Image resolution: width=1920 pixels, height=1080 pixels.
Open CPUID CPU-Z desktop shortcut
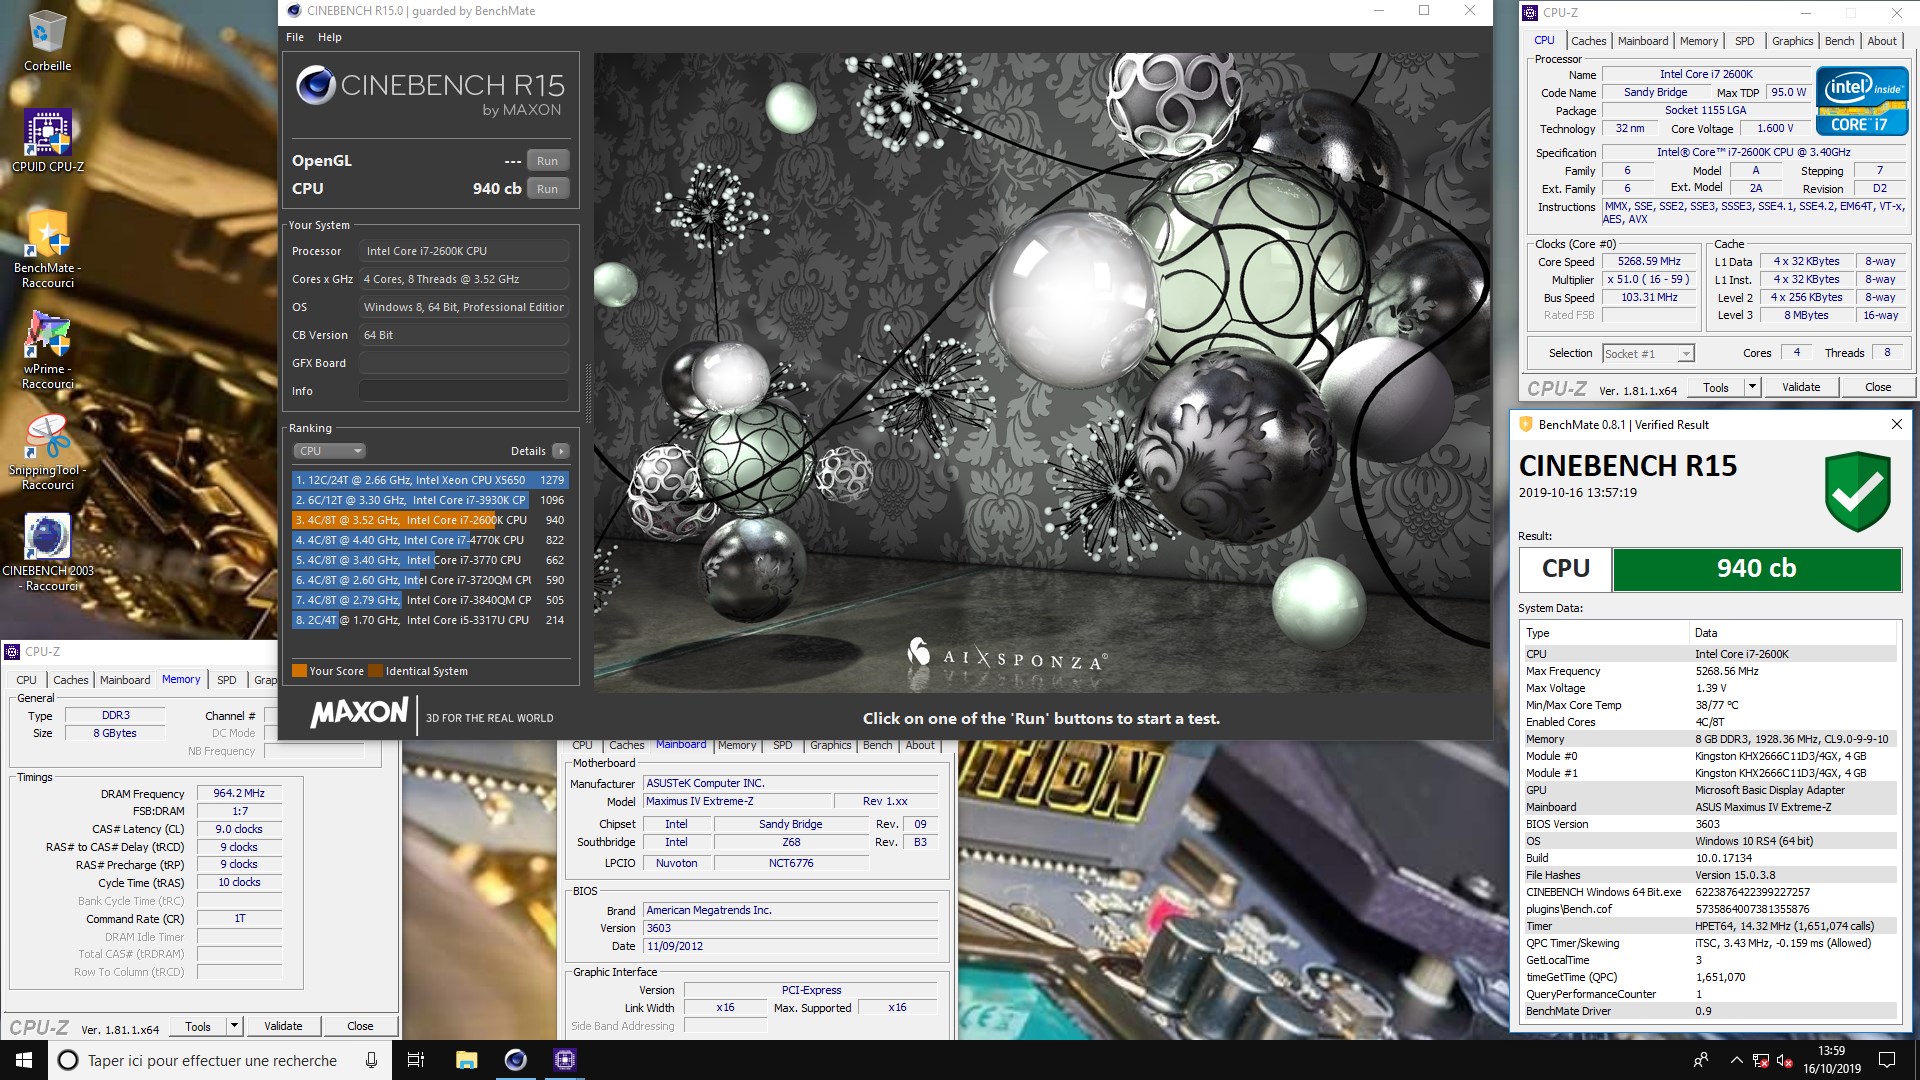coord(47,141)
